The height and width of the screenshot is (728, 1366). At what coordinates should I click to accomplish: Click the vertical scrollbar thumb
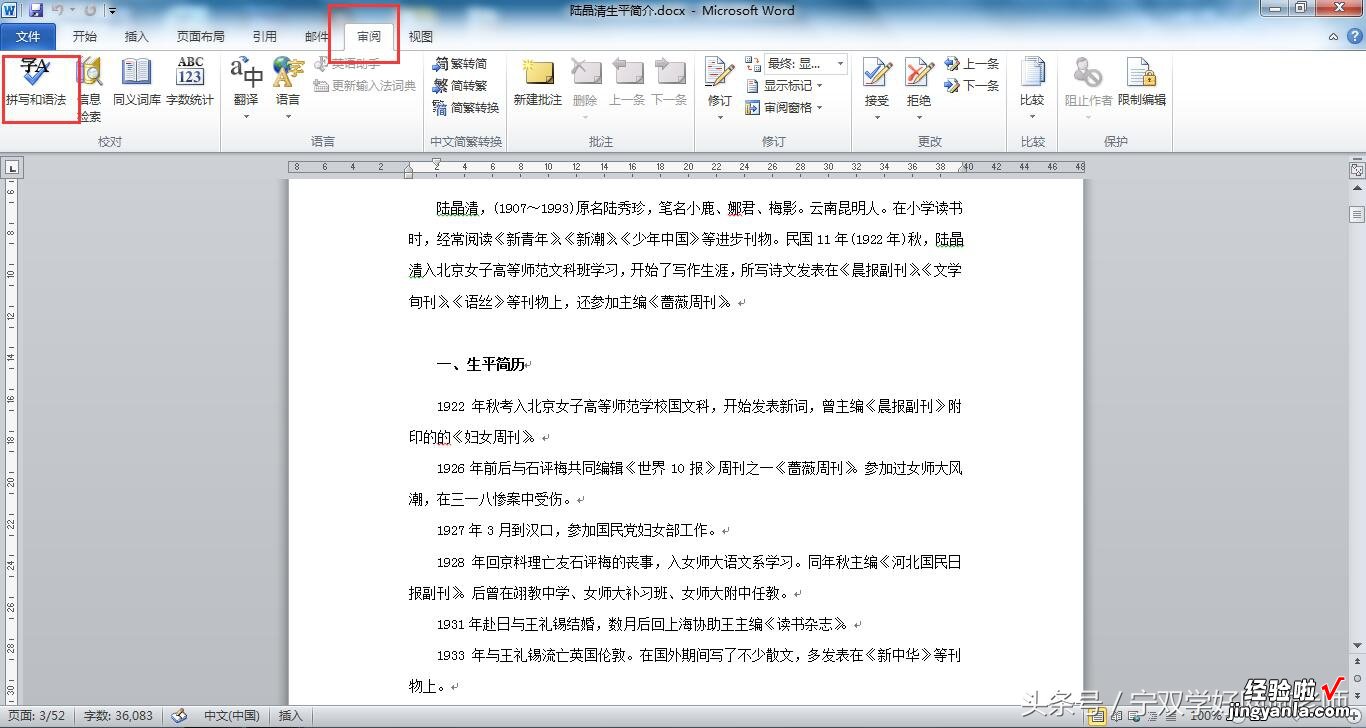click(x=1357, y=214)
